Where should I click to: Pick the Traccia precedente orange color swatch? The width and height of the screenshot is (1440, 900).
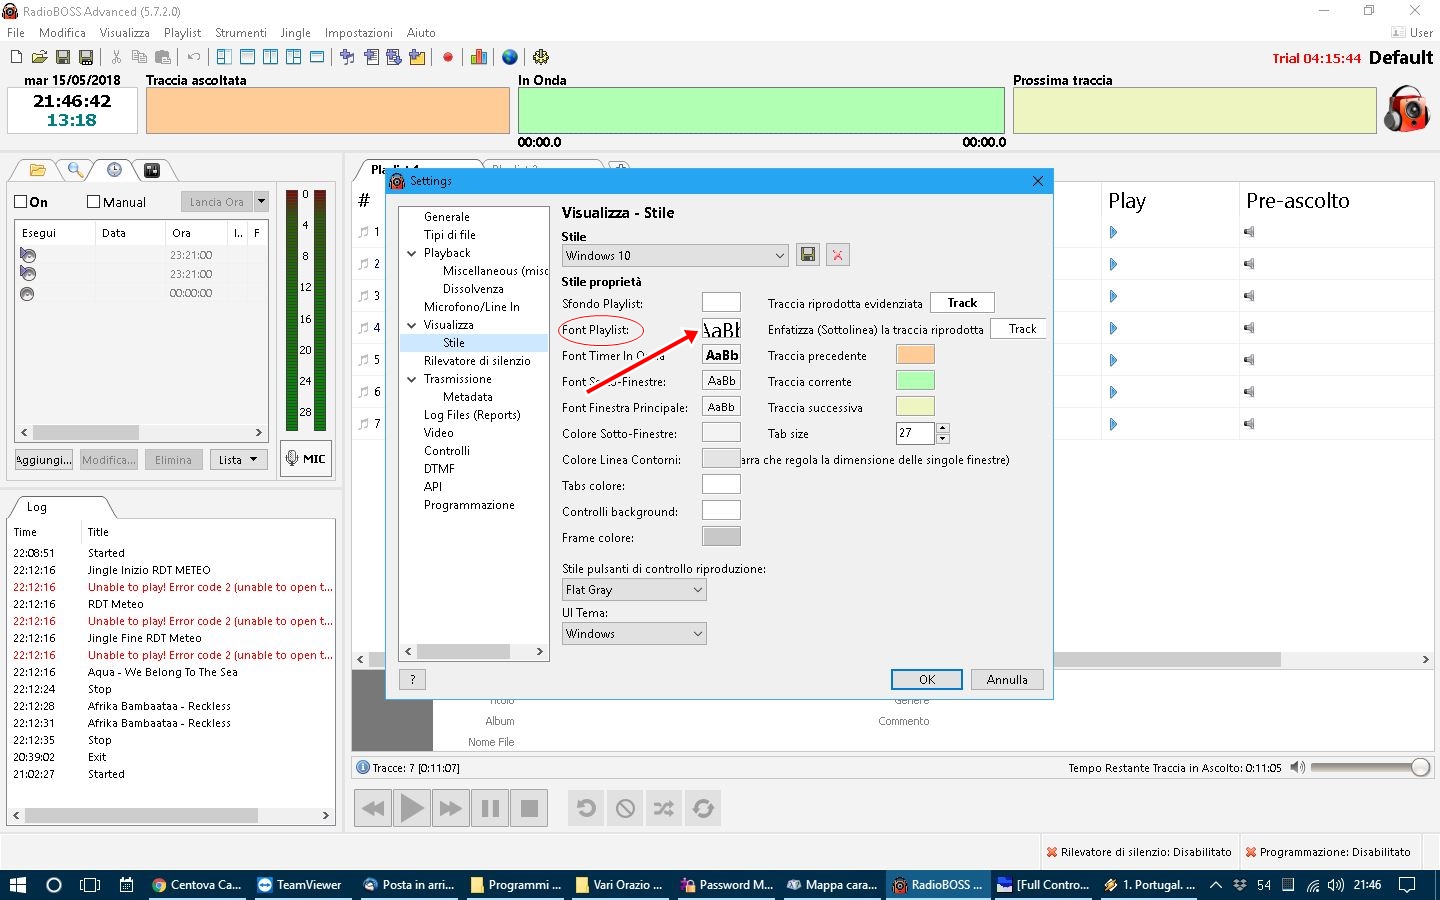(x=915, y=354)
